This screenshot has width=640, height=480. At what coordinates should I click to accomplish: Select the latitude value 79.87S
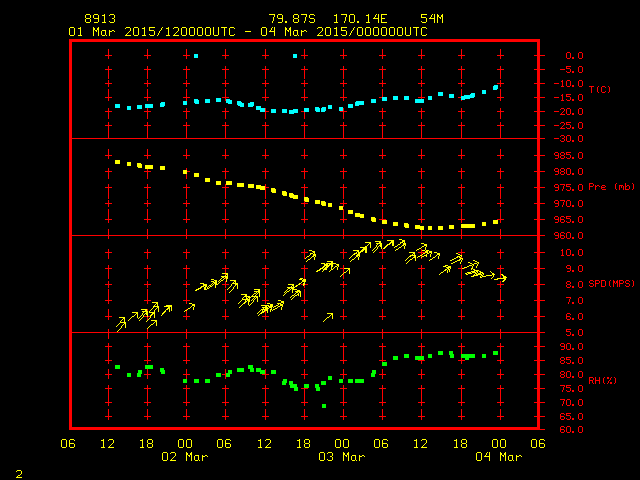coord(292,19)
